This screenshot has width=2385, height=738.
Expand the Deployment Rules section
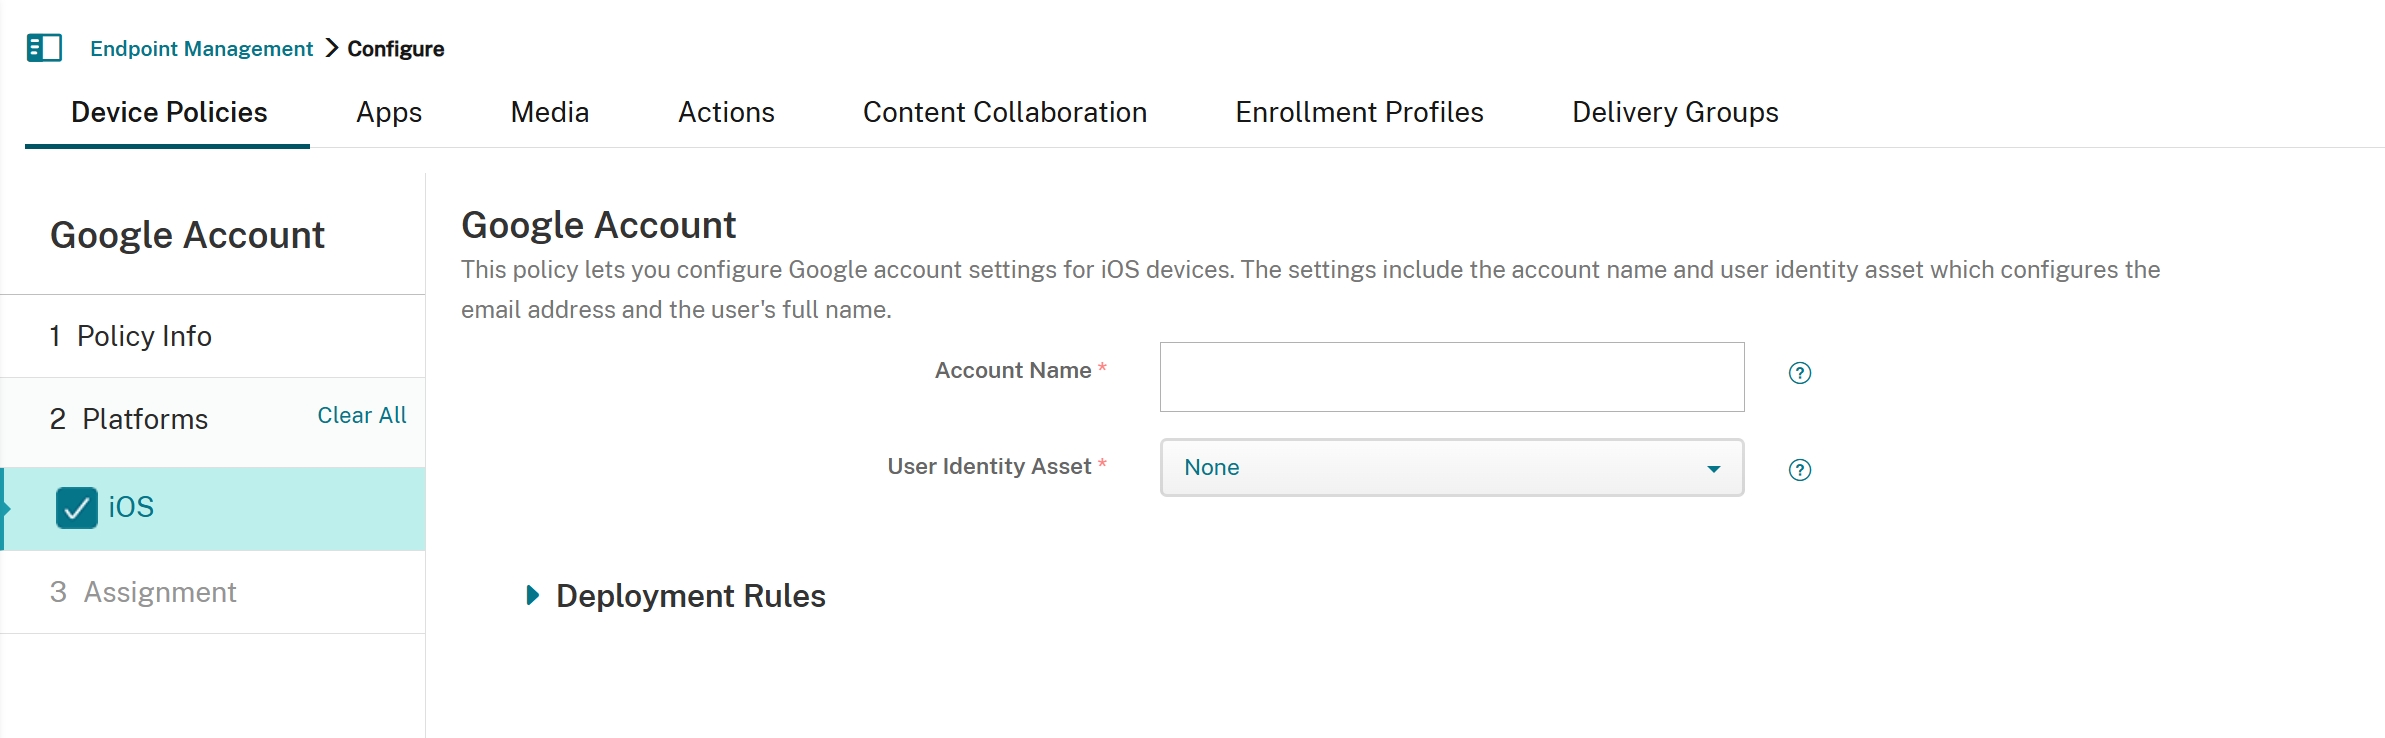click(x=533, y=596)
